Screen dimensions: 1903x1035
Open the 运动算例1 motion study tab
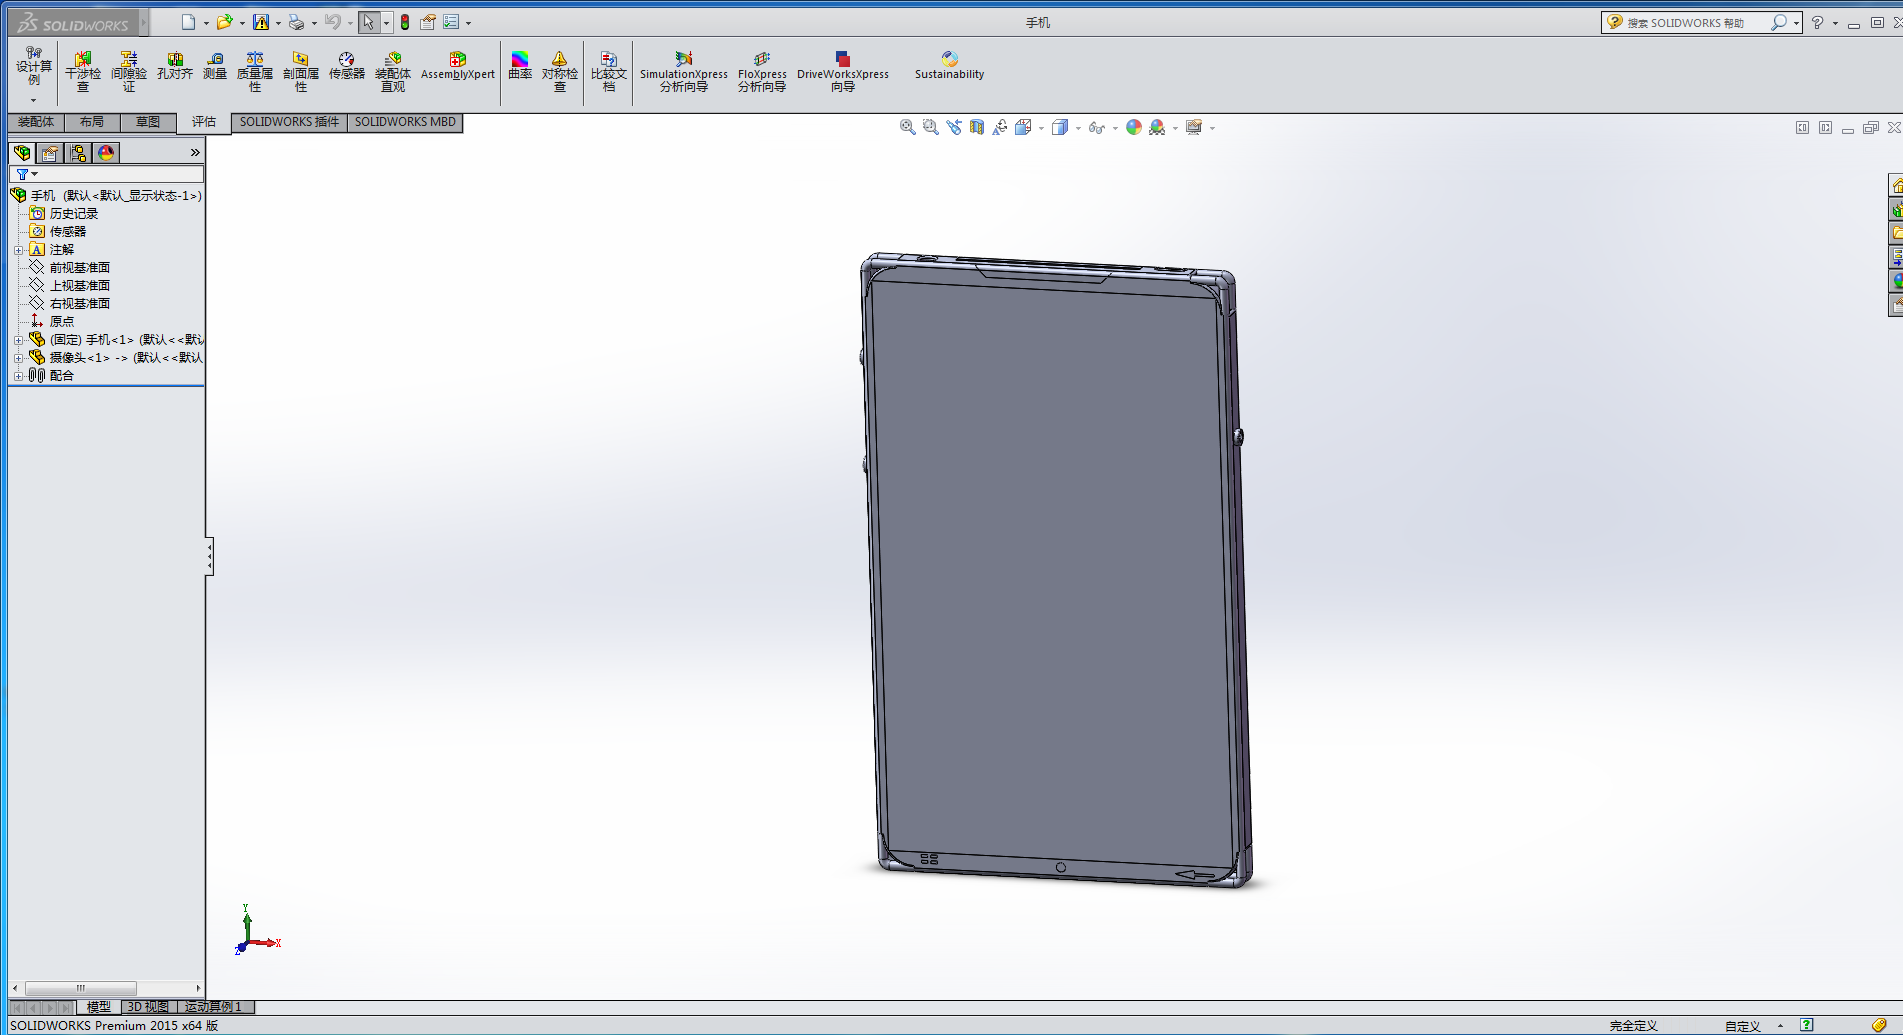click(213, 1007)
